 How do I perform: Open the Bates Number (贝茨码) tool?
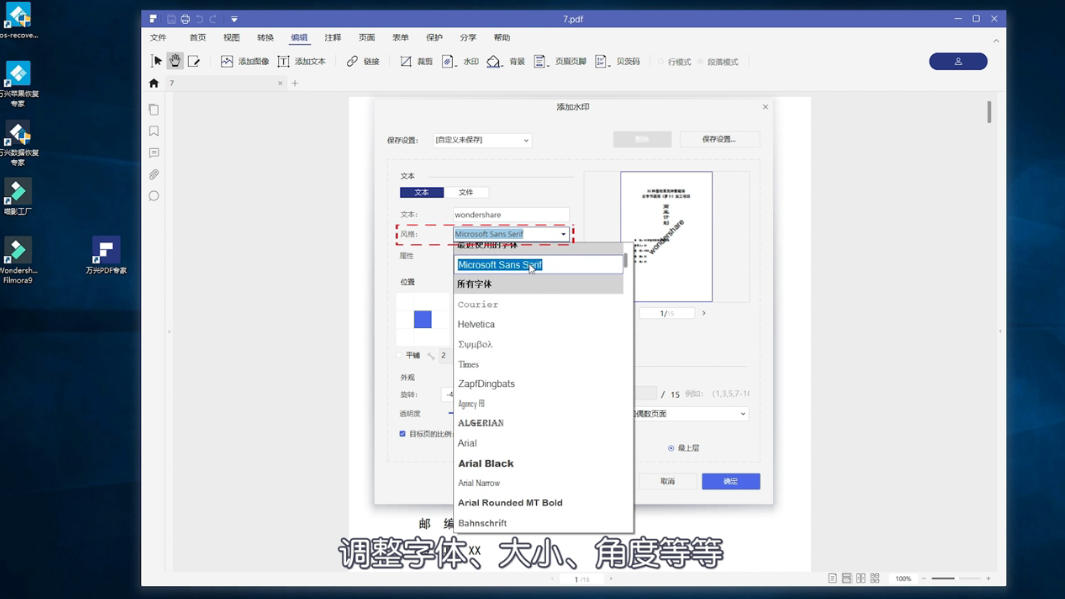click(617, 61)
